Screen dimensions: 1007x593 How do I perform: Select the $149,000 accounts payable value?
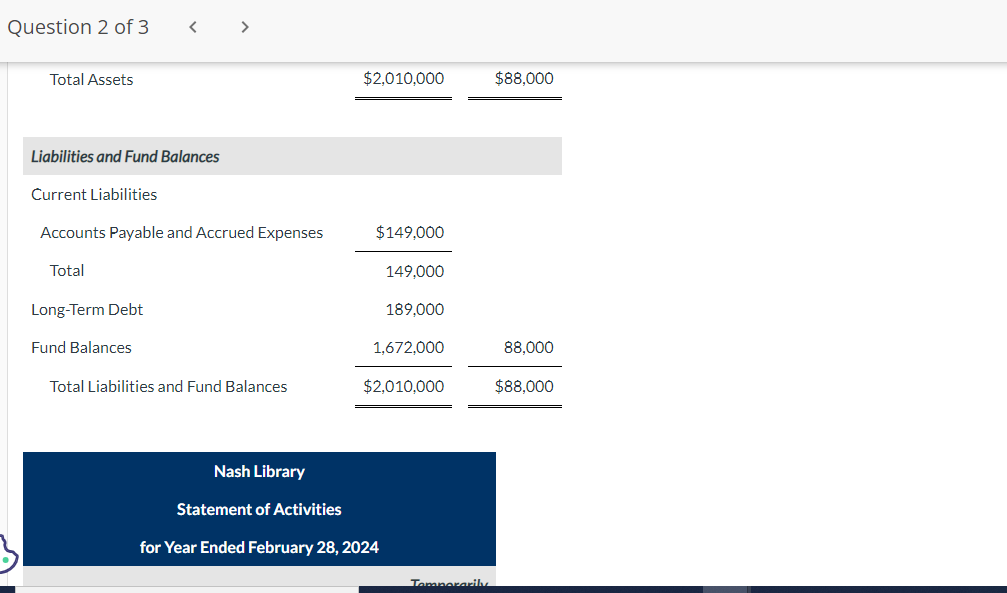(410, 233)
